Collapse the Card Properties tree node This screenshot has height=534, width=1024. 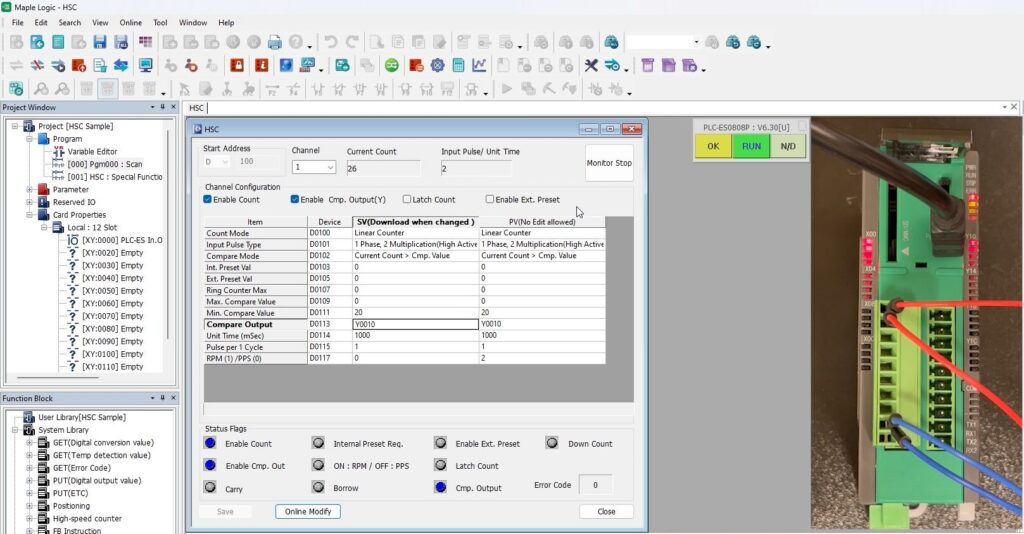point(29,215)
